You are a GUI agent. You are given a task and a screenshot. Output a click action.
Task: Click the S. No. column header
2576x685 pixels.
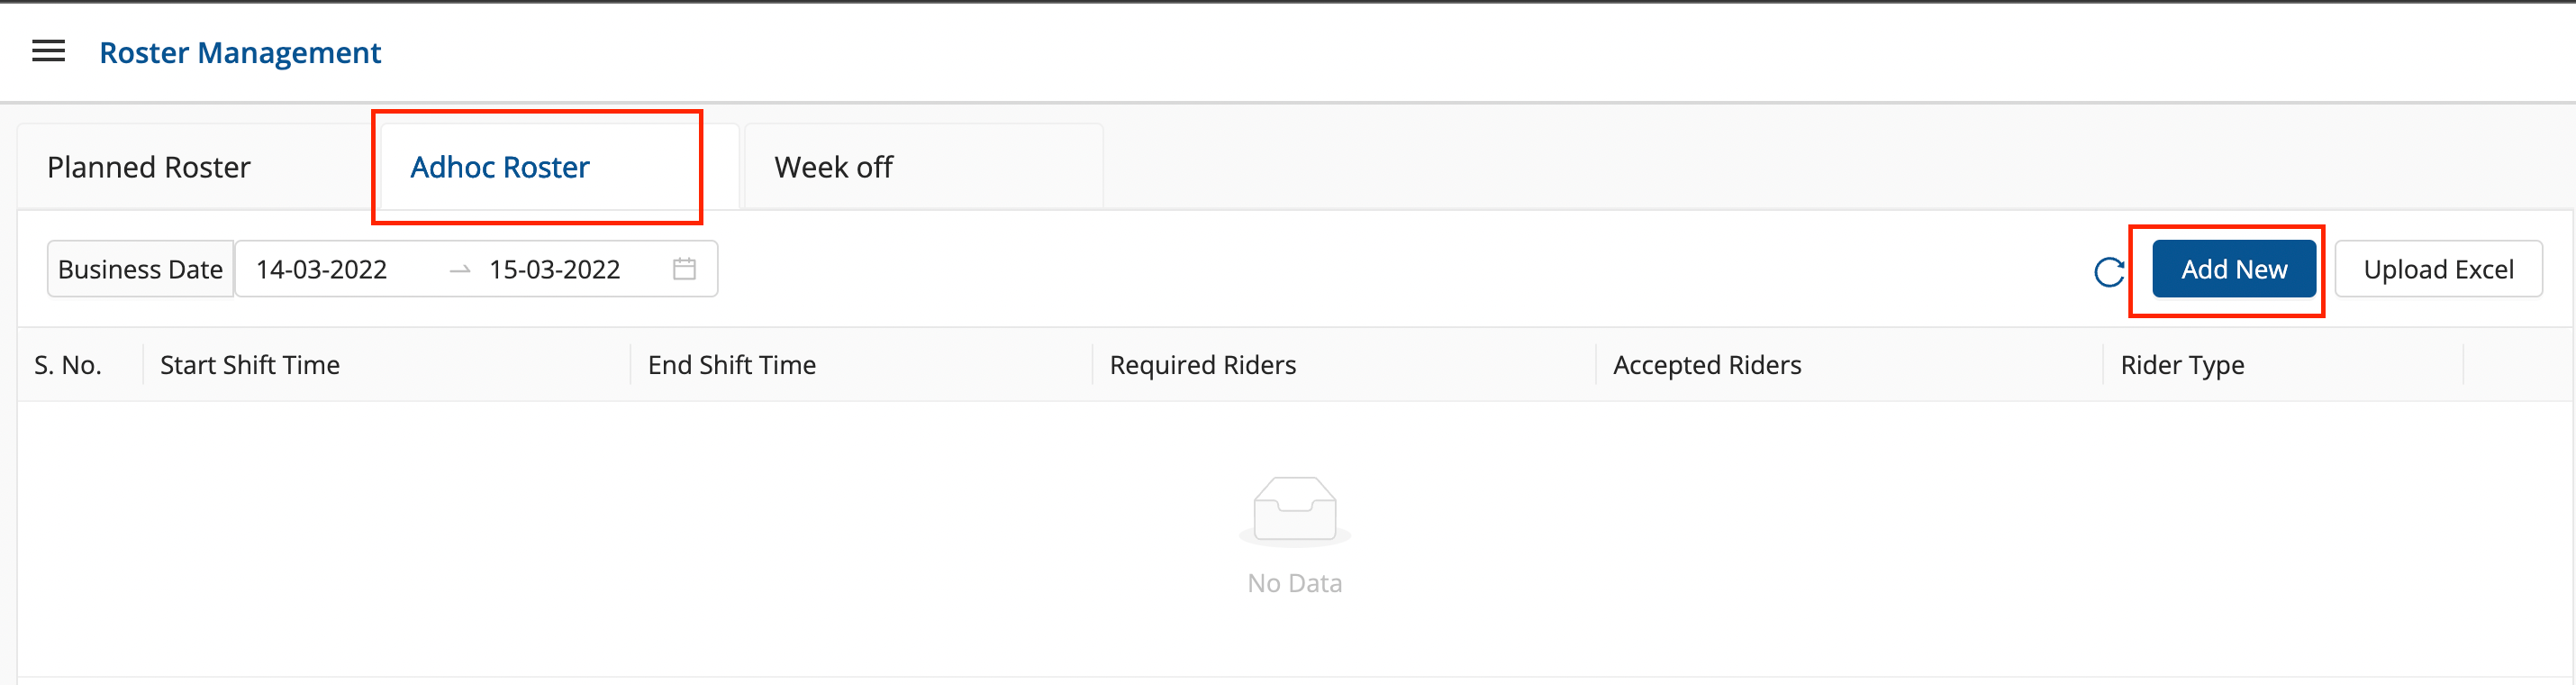(x=68, y=365)
